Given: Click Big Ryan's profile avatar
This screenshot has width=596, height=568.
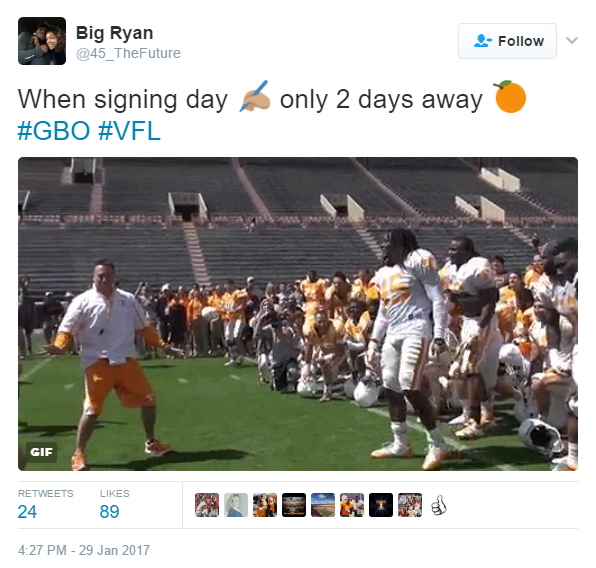Looking at the screenshot, I should click(x=42, y=41).
